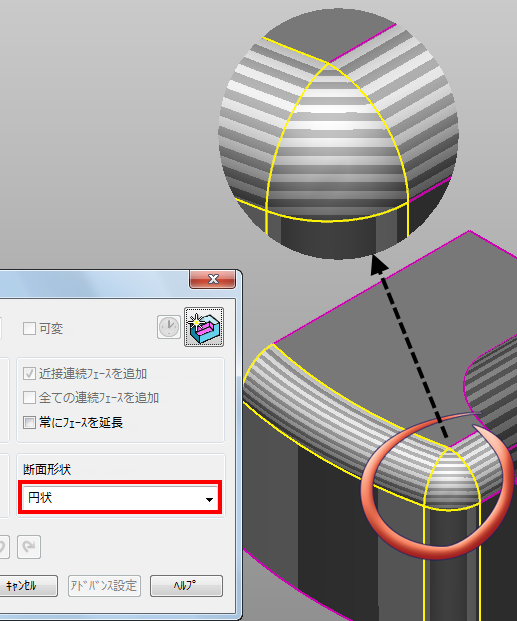Enable 常にフェースを延長 checkbox
This screenshot has height=621, width=517.
[x=29, y=423]
